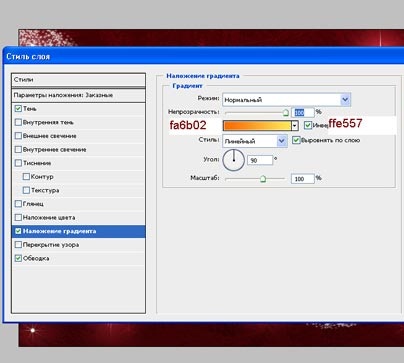Click the angle dial control
Screen dimensions: 404x363
(234, 160)
